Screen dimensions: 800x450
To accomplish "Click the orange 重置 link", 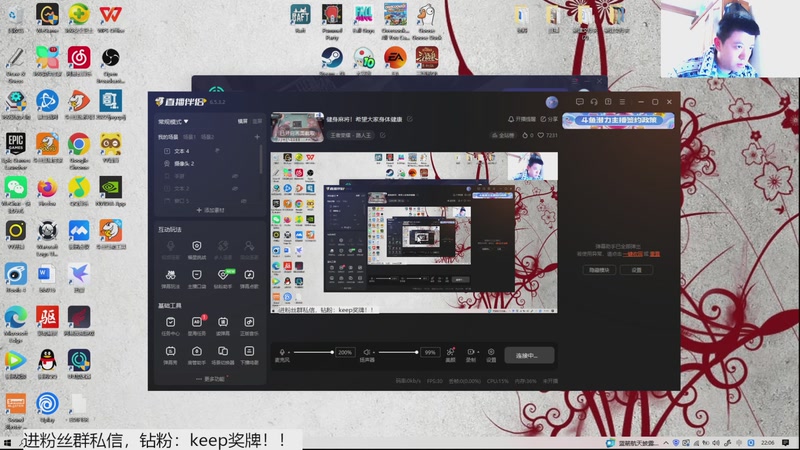I will [x=655, y=254].
